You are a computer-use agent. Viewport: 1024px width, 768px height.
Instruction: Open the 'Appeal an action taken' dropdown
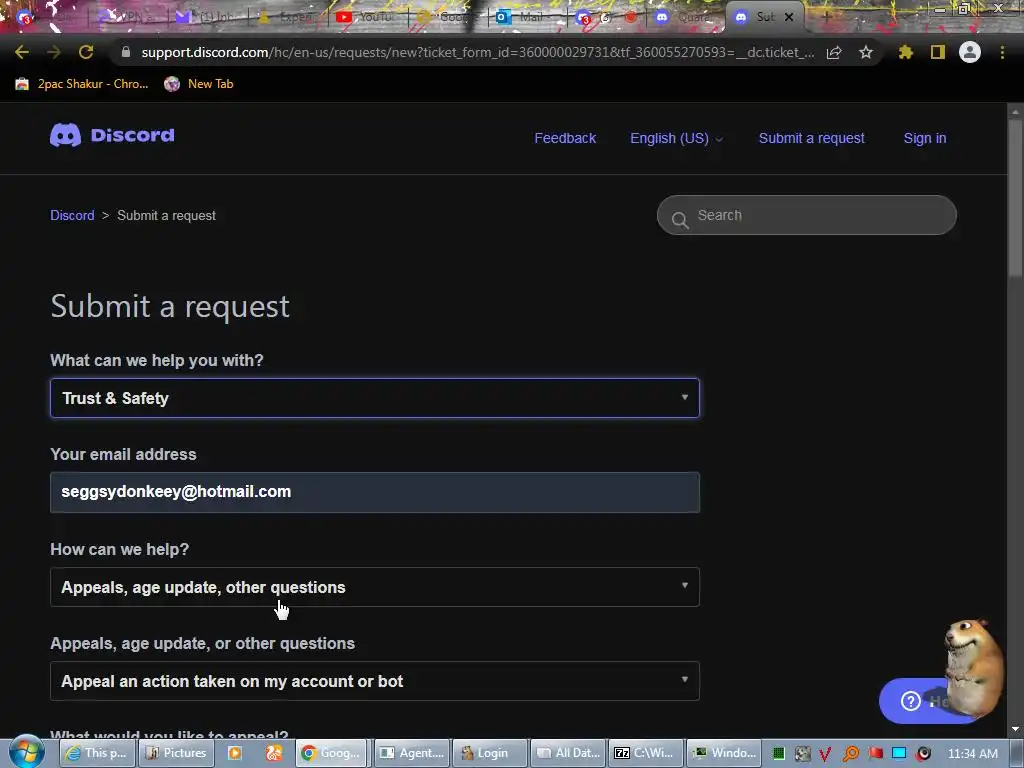point(375,681)
